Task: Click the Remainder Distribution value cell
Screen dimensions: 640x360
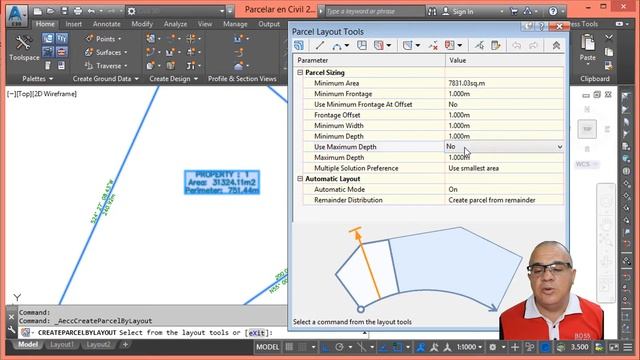Action: coord(504,200)
